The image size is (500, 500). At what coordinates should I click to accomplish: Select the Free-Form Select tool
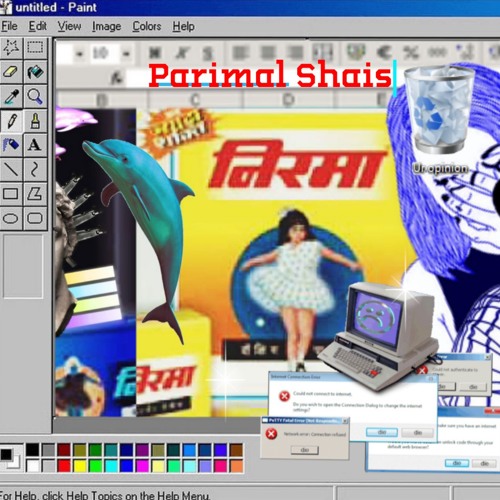click(x=11, y=48)
